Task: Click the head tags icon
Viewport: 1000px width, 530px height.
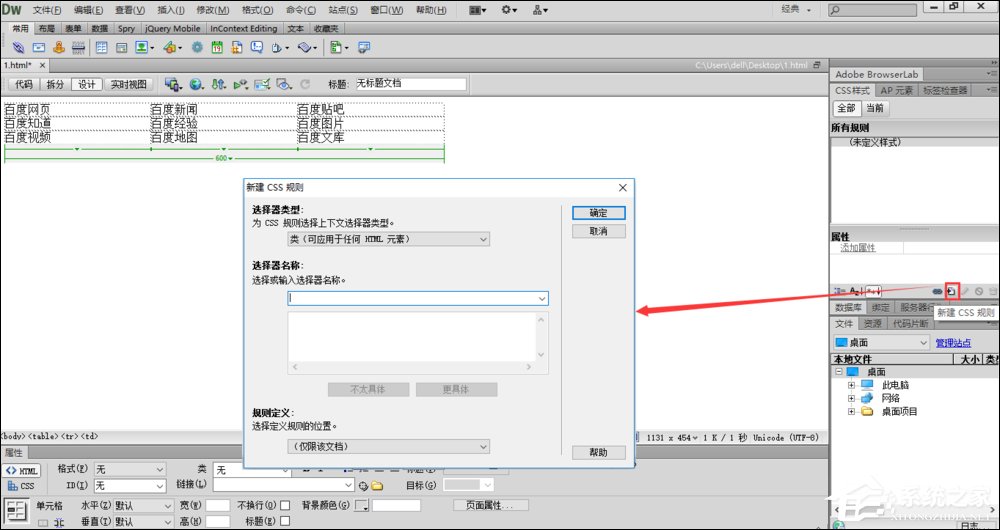Action: [277, 47]
